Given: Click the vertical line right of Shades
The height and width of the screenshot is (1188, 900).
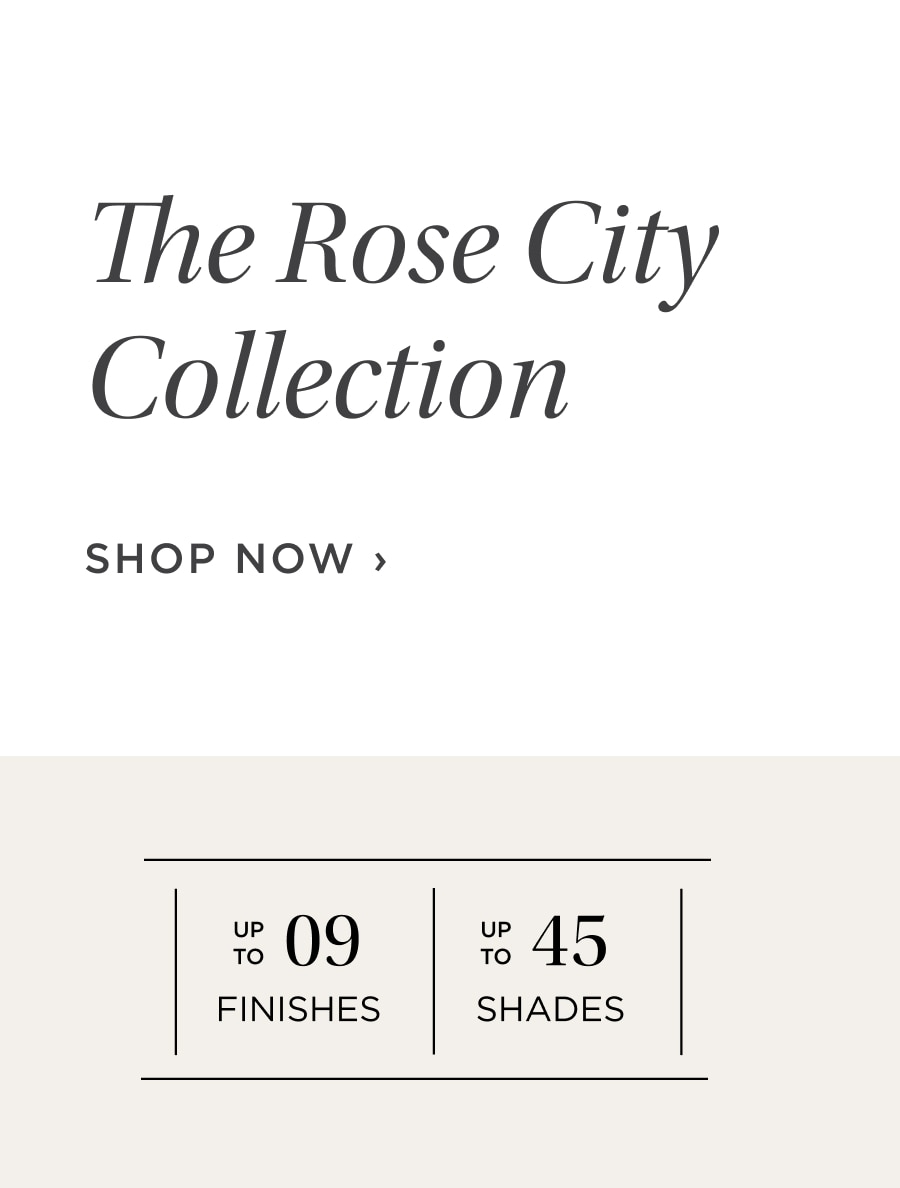Looking at the screenshot, I should click(x=681, y=971).
